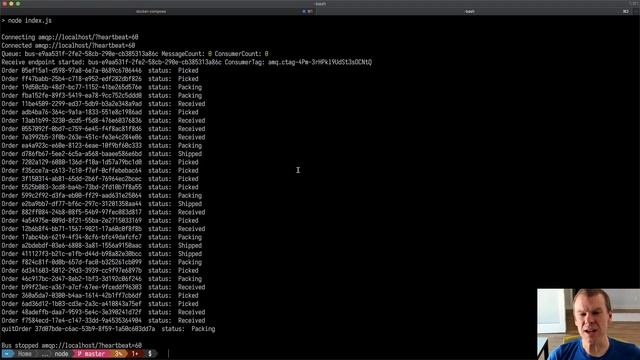Click order e2ba9bb7 'Shipped' status
640x360 pixels.
point(190,204)
